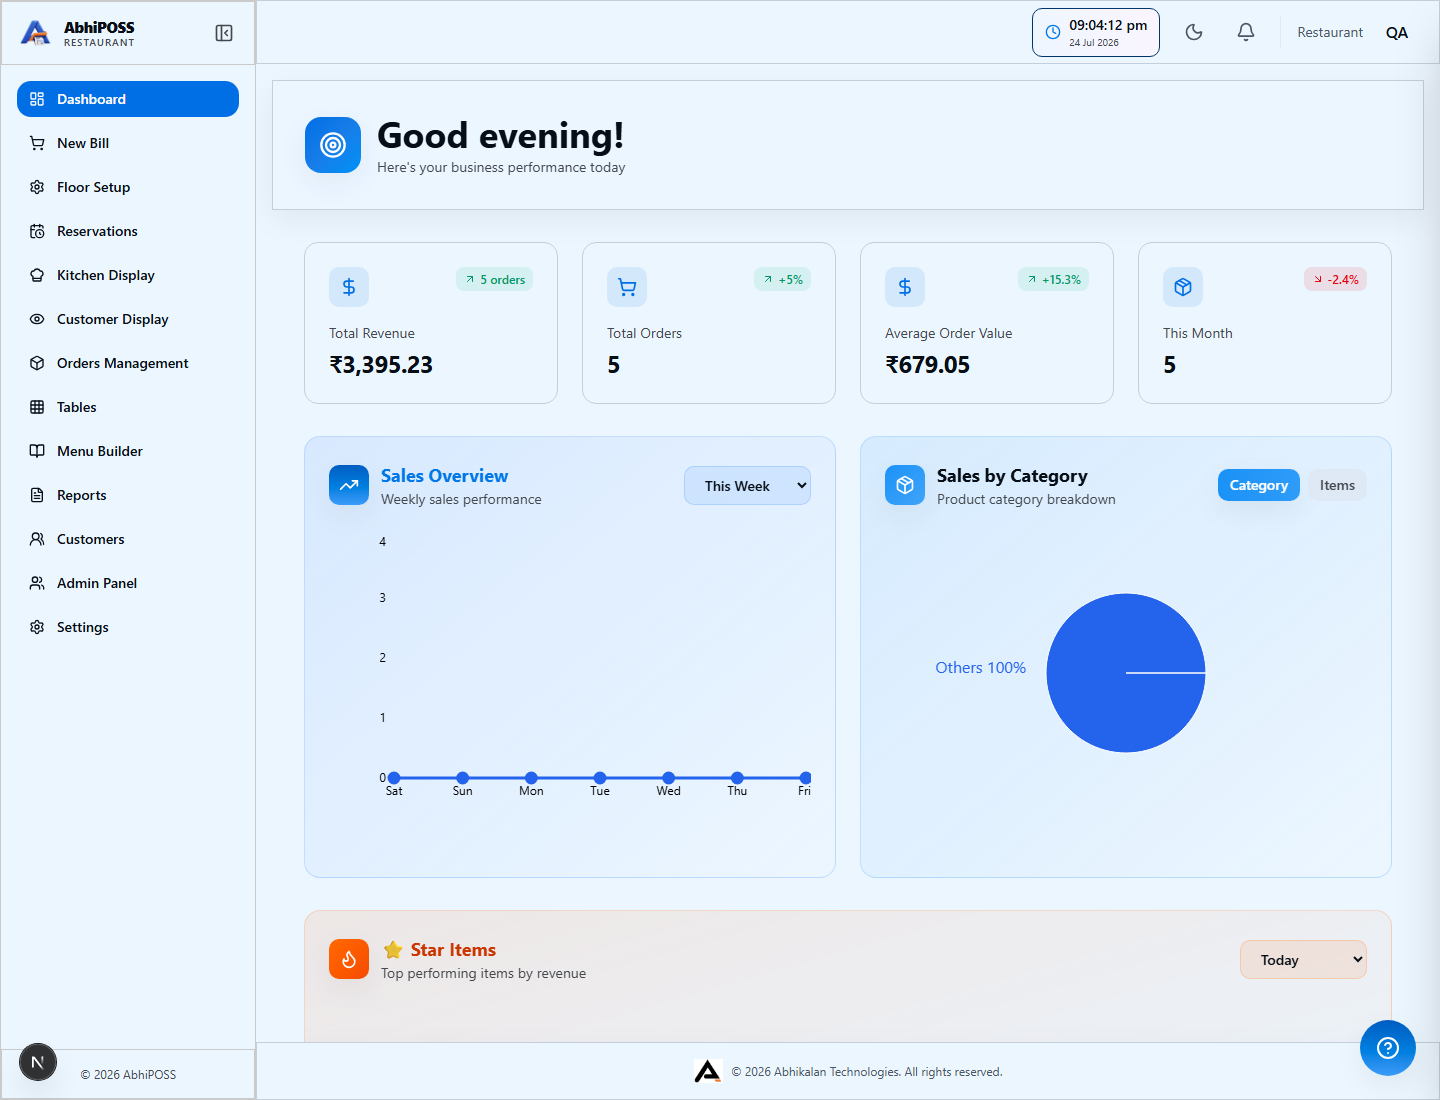
Task: Click the Customer Display eye icon
Action: (37, 319)
